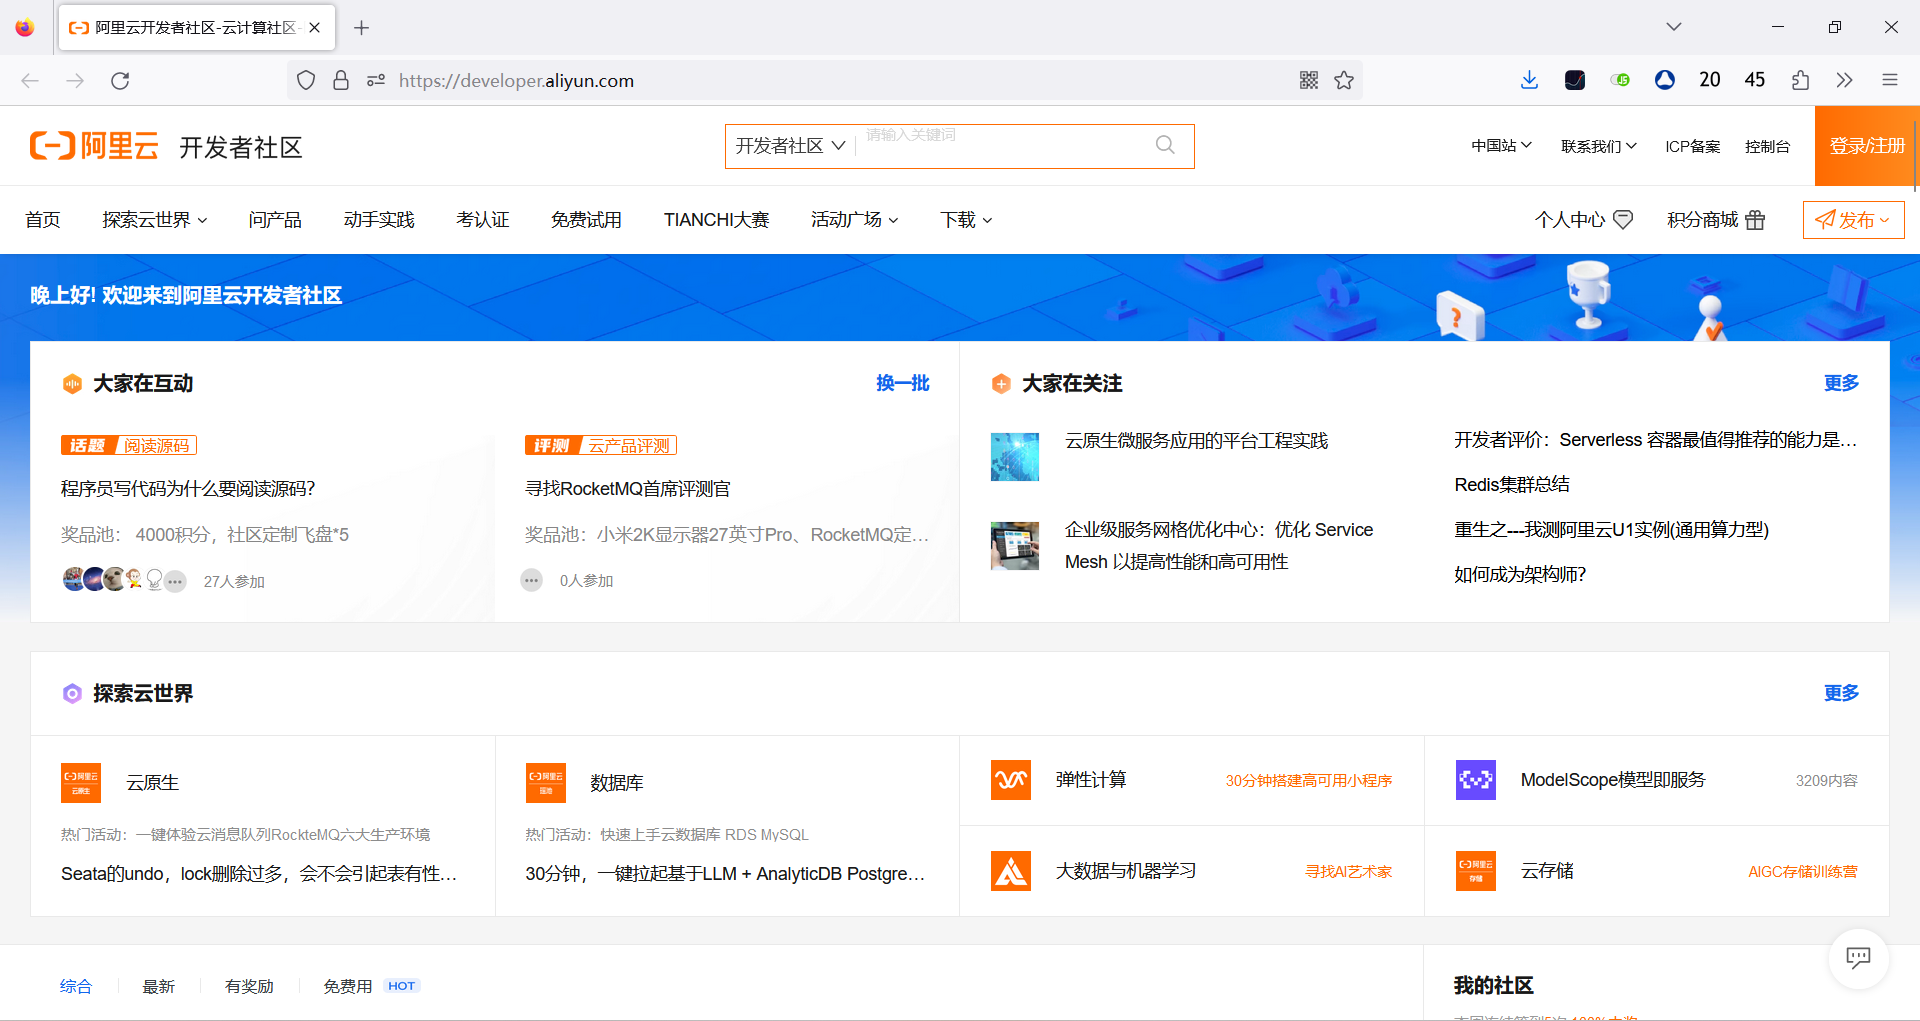Toggle the shield tracking protection icon
Screen dimensions: 1920x1021
[x=306, y=80]
